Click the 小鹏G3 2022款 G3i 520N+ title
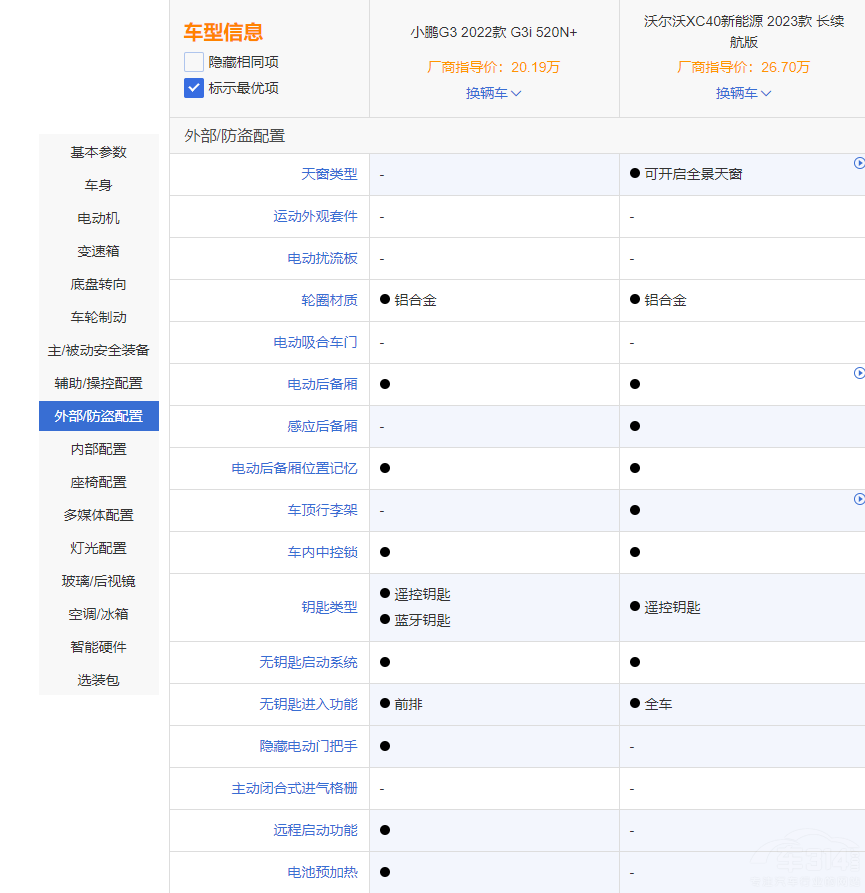The width and height of the screenshot is (865, 893). point(493,32)
